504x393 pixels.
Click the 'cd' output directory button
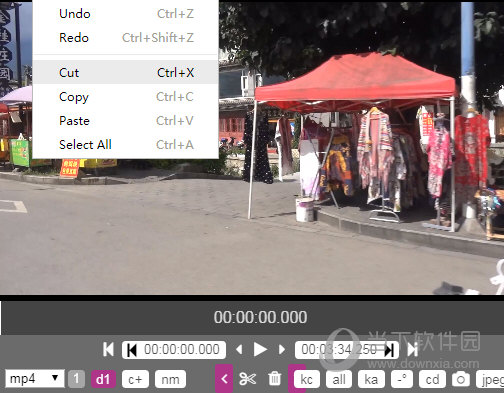click(432, 379)
